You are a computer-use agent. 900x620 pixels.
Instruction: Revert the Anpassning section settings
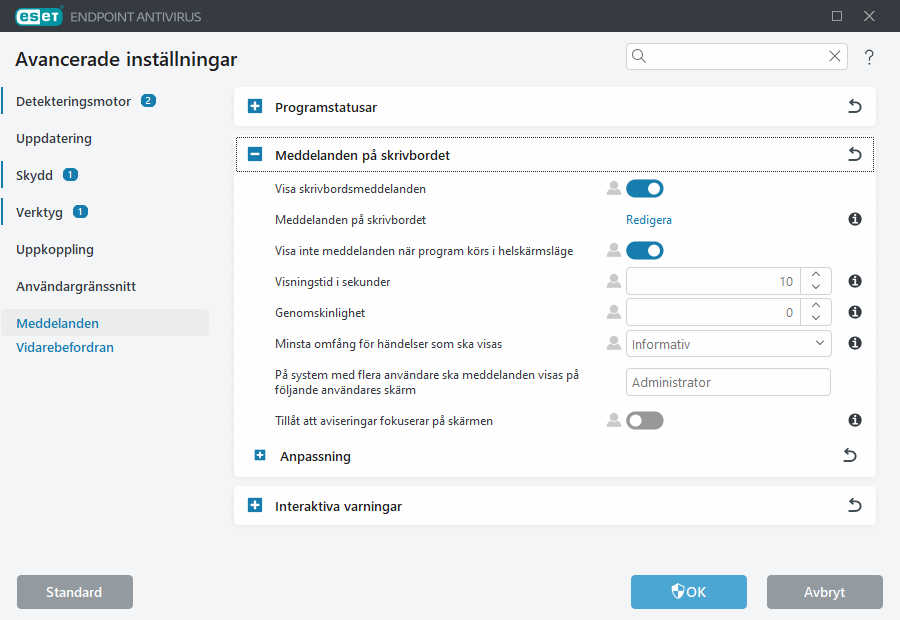click(849, 455)
